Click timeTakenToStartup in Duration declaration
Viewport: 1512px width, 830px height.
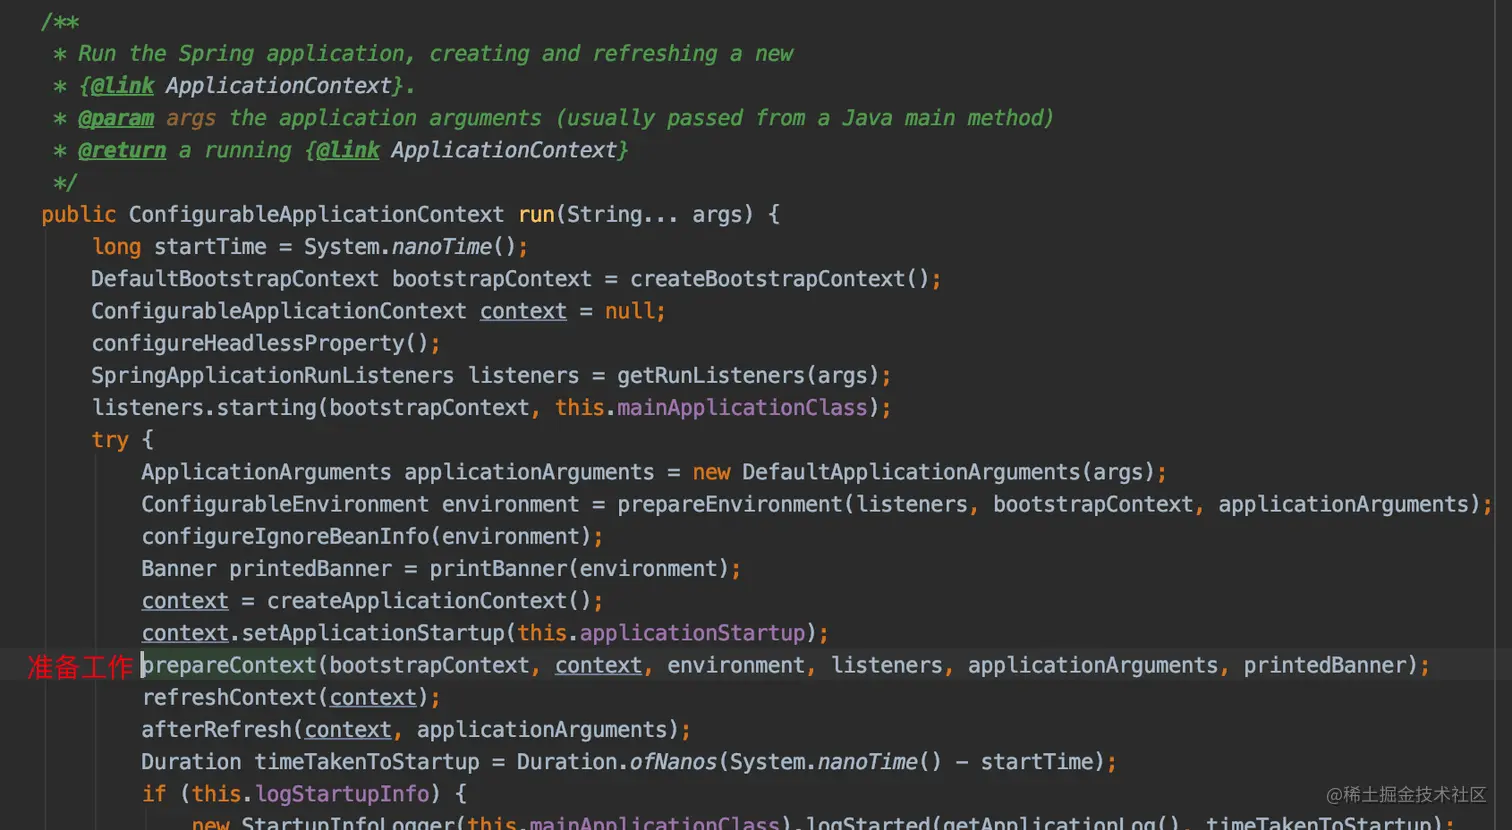tap(366, 761)
